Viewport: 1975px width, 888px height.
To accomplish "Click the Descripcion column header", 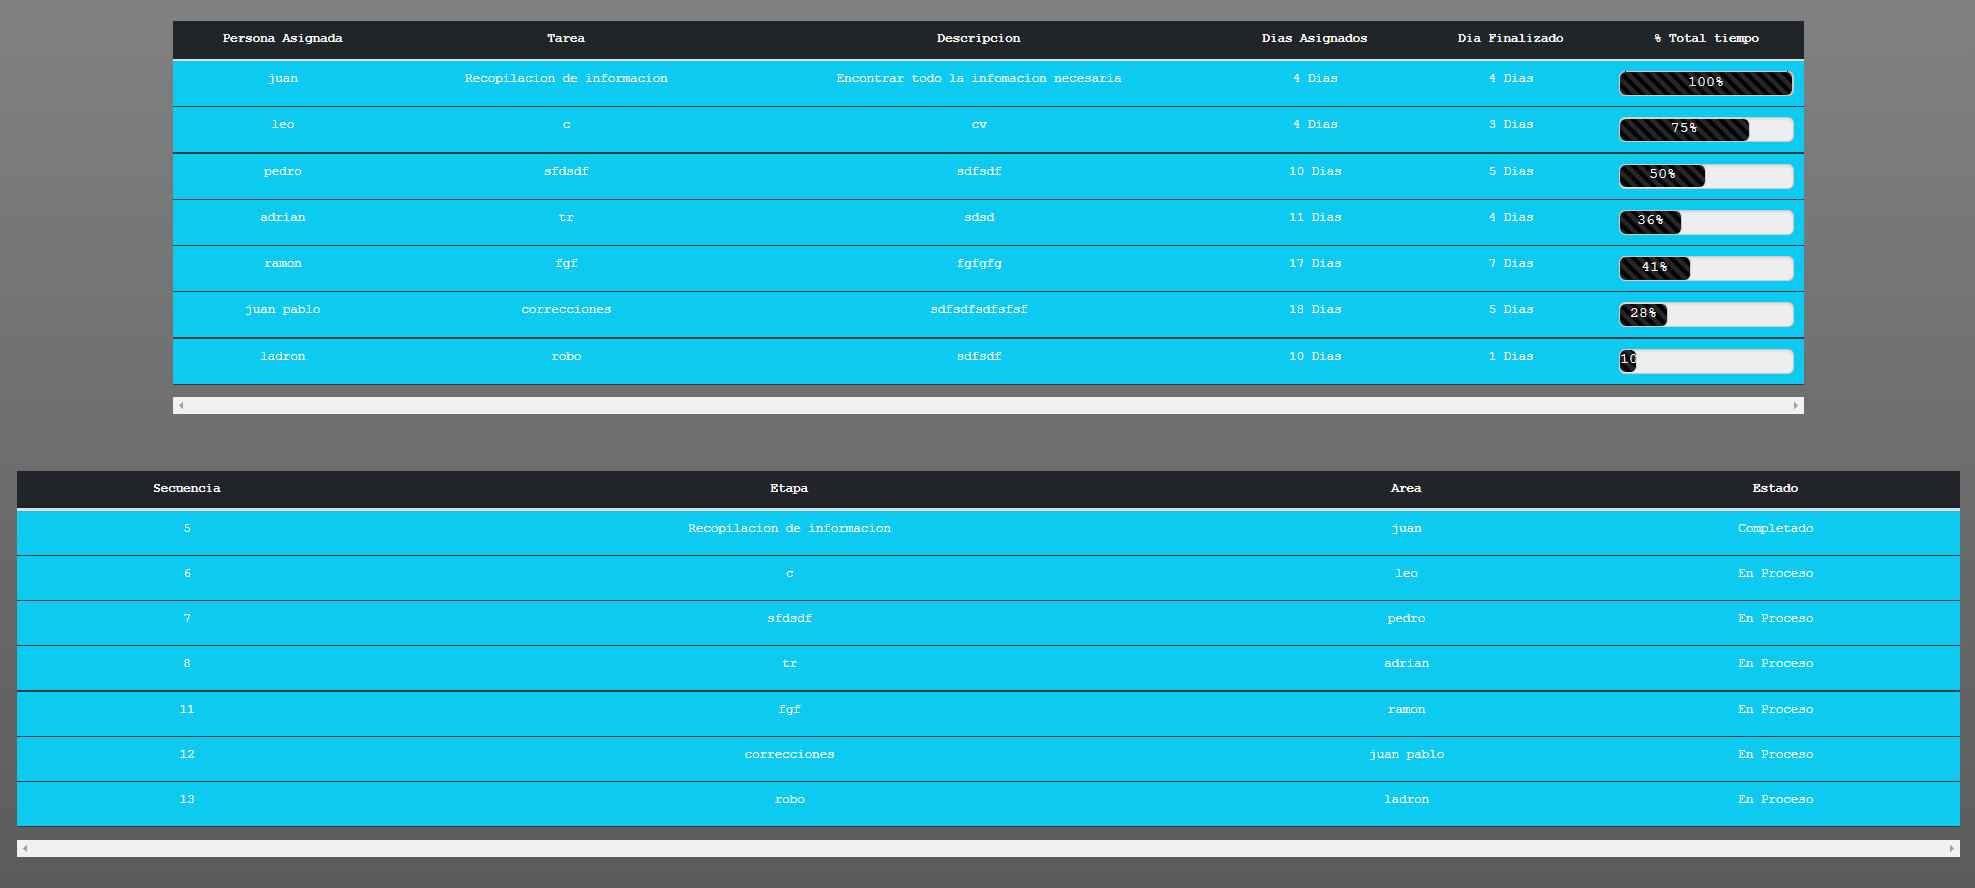I will click(x=979, y=38).
